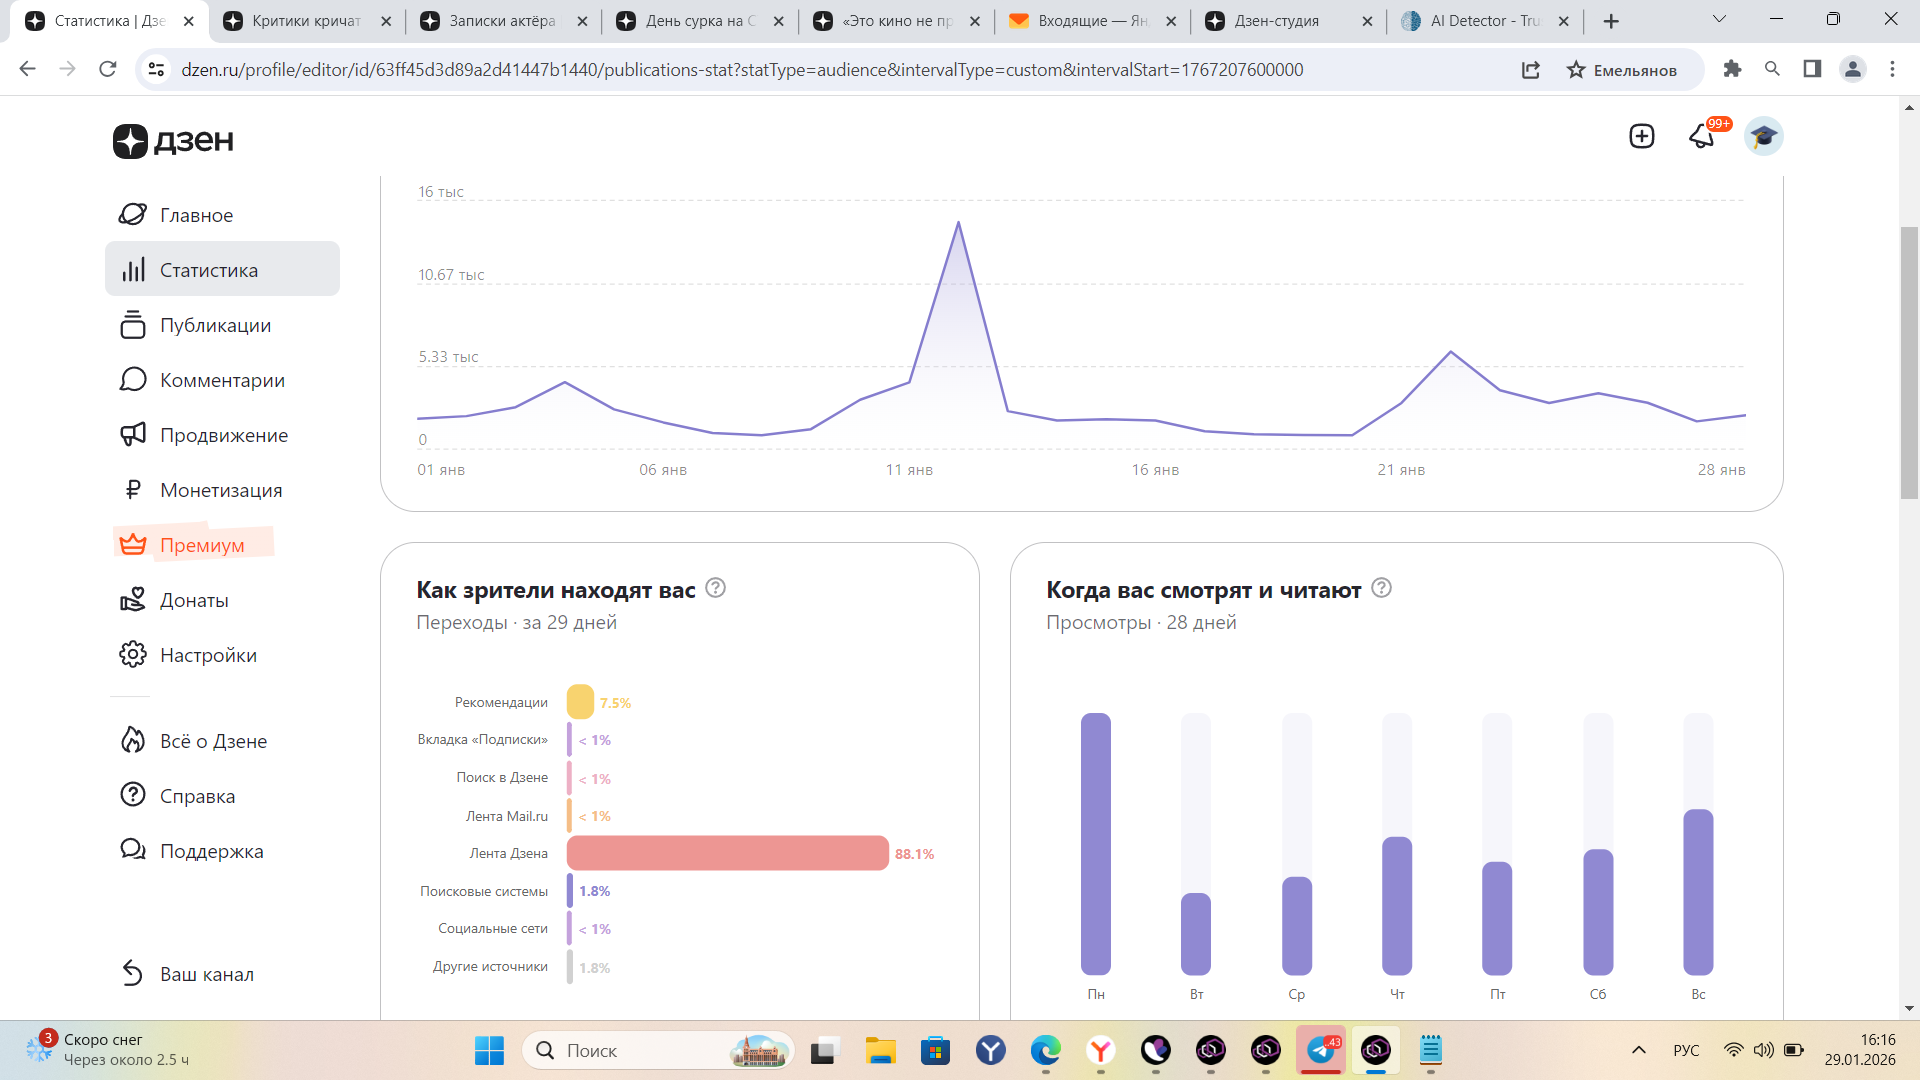This screenshot has height=1080, width=1920.
Task: Go to Комментарии section
Action: [x=222, y=380]
